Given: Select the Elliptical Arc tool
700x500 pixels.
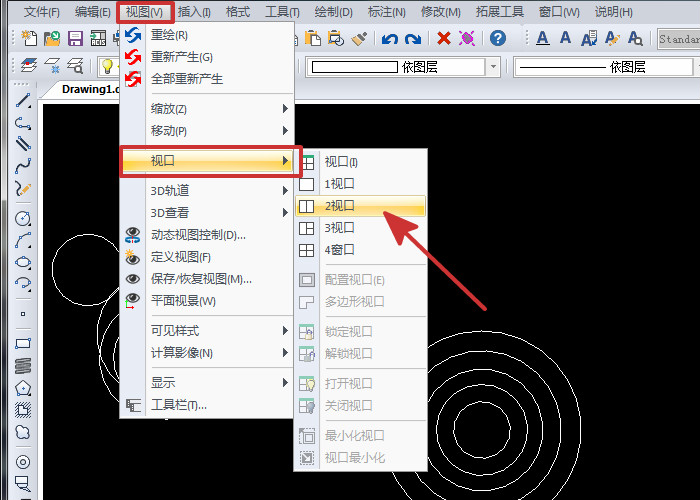Looking at the screenshot, I should (23, 283).
